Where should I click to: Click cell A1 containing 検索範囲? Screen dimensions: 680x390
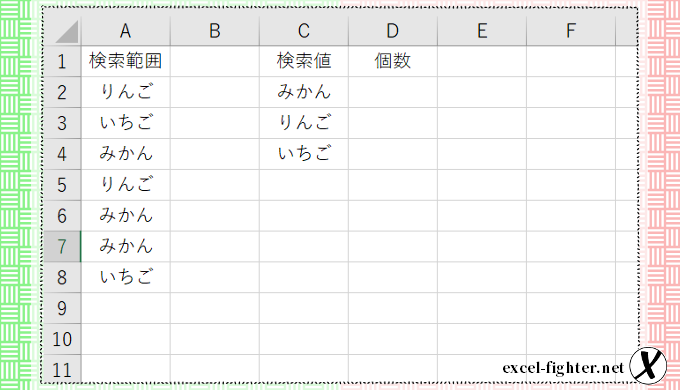point(125,61)
